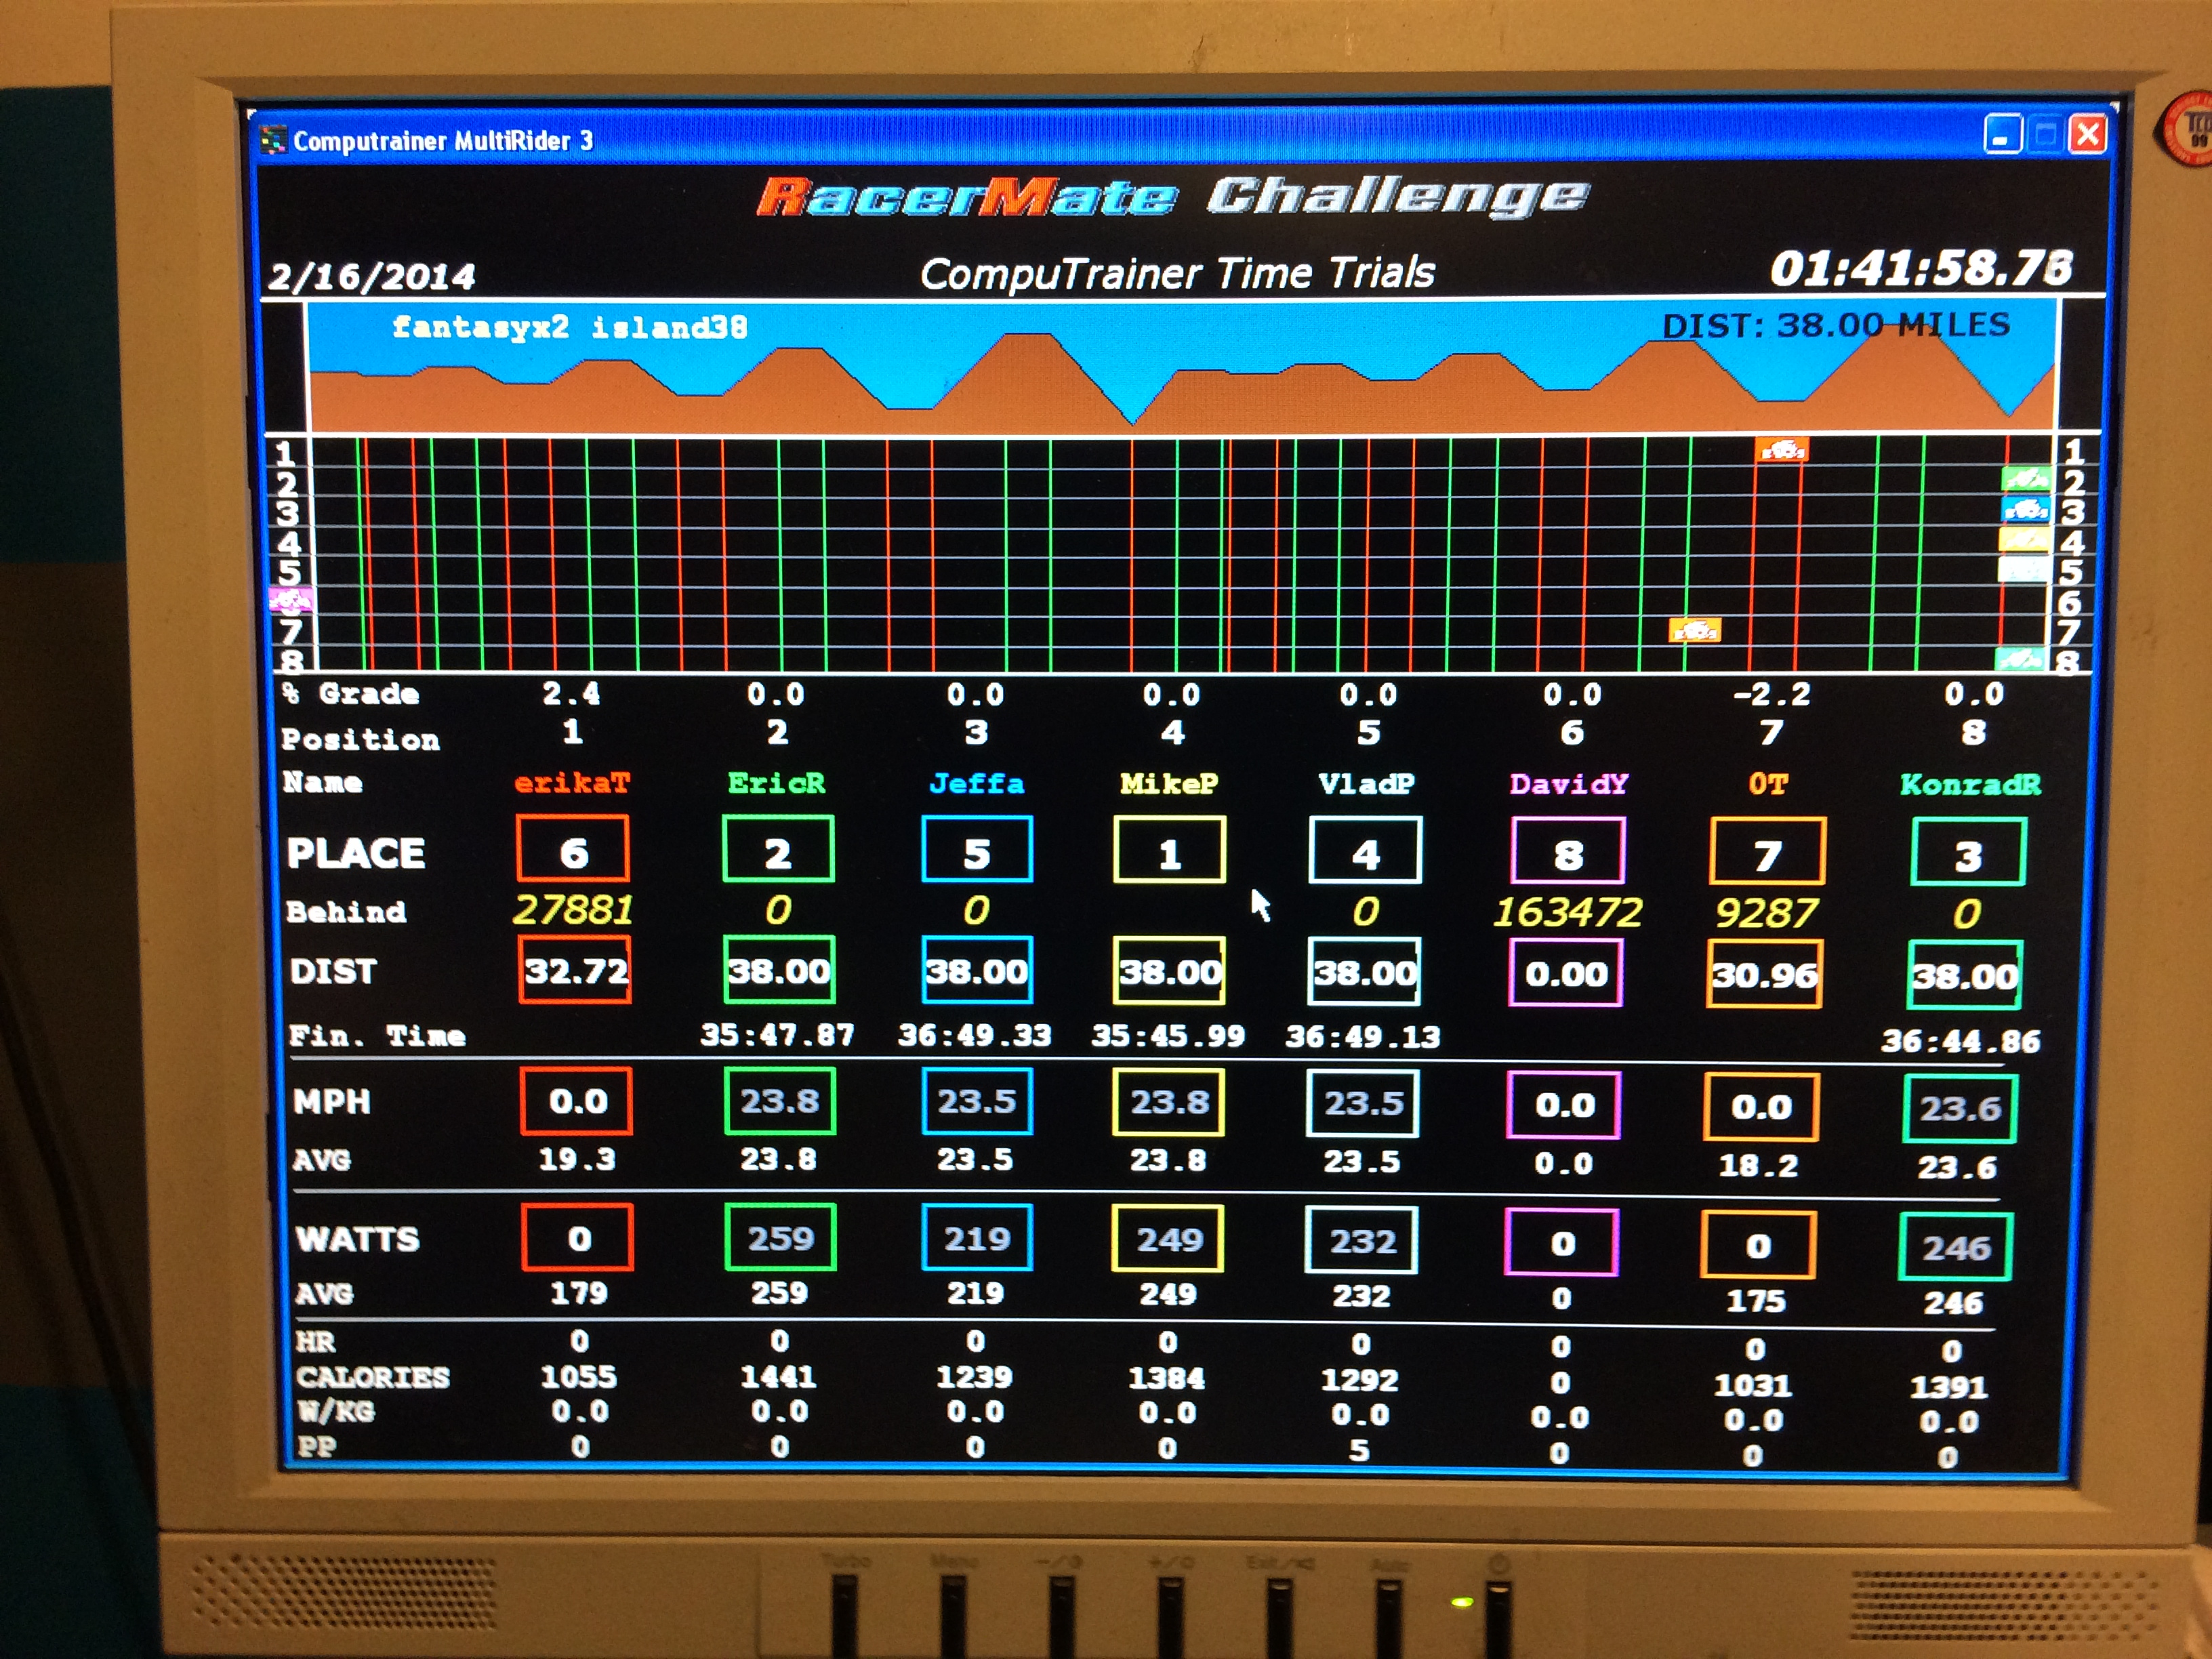Click the elapsed race timer
This screenshot has height=1659, width=2212.
click(x=1921, y=268)
